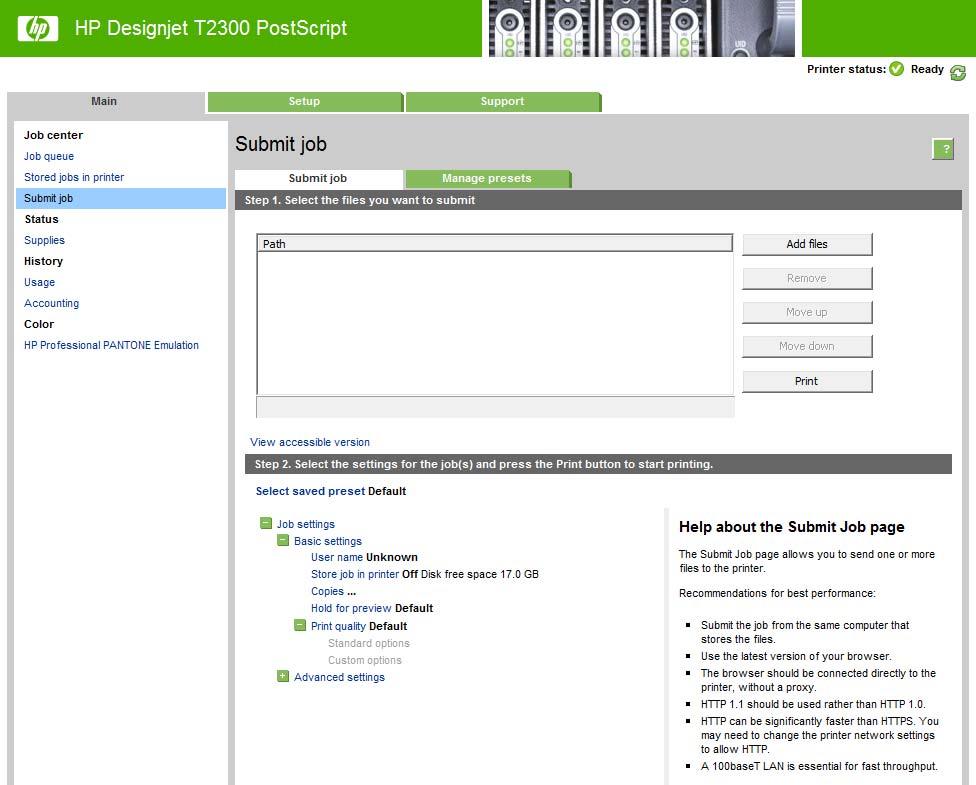The height and width of the screenshot is (785, 976).
Task: Click the green Ready checkmark status icon
Action: tap(896, 69)
